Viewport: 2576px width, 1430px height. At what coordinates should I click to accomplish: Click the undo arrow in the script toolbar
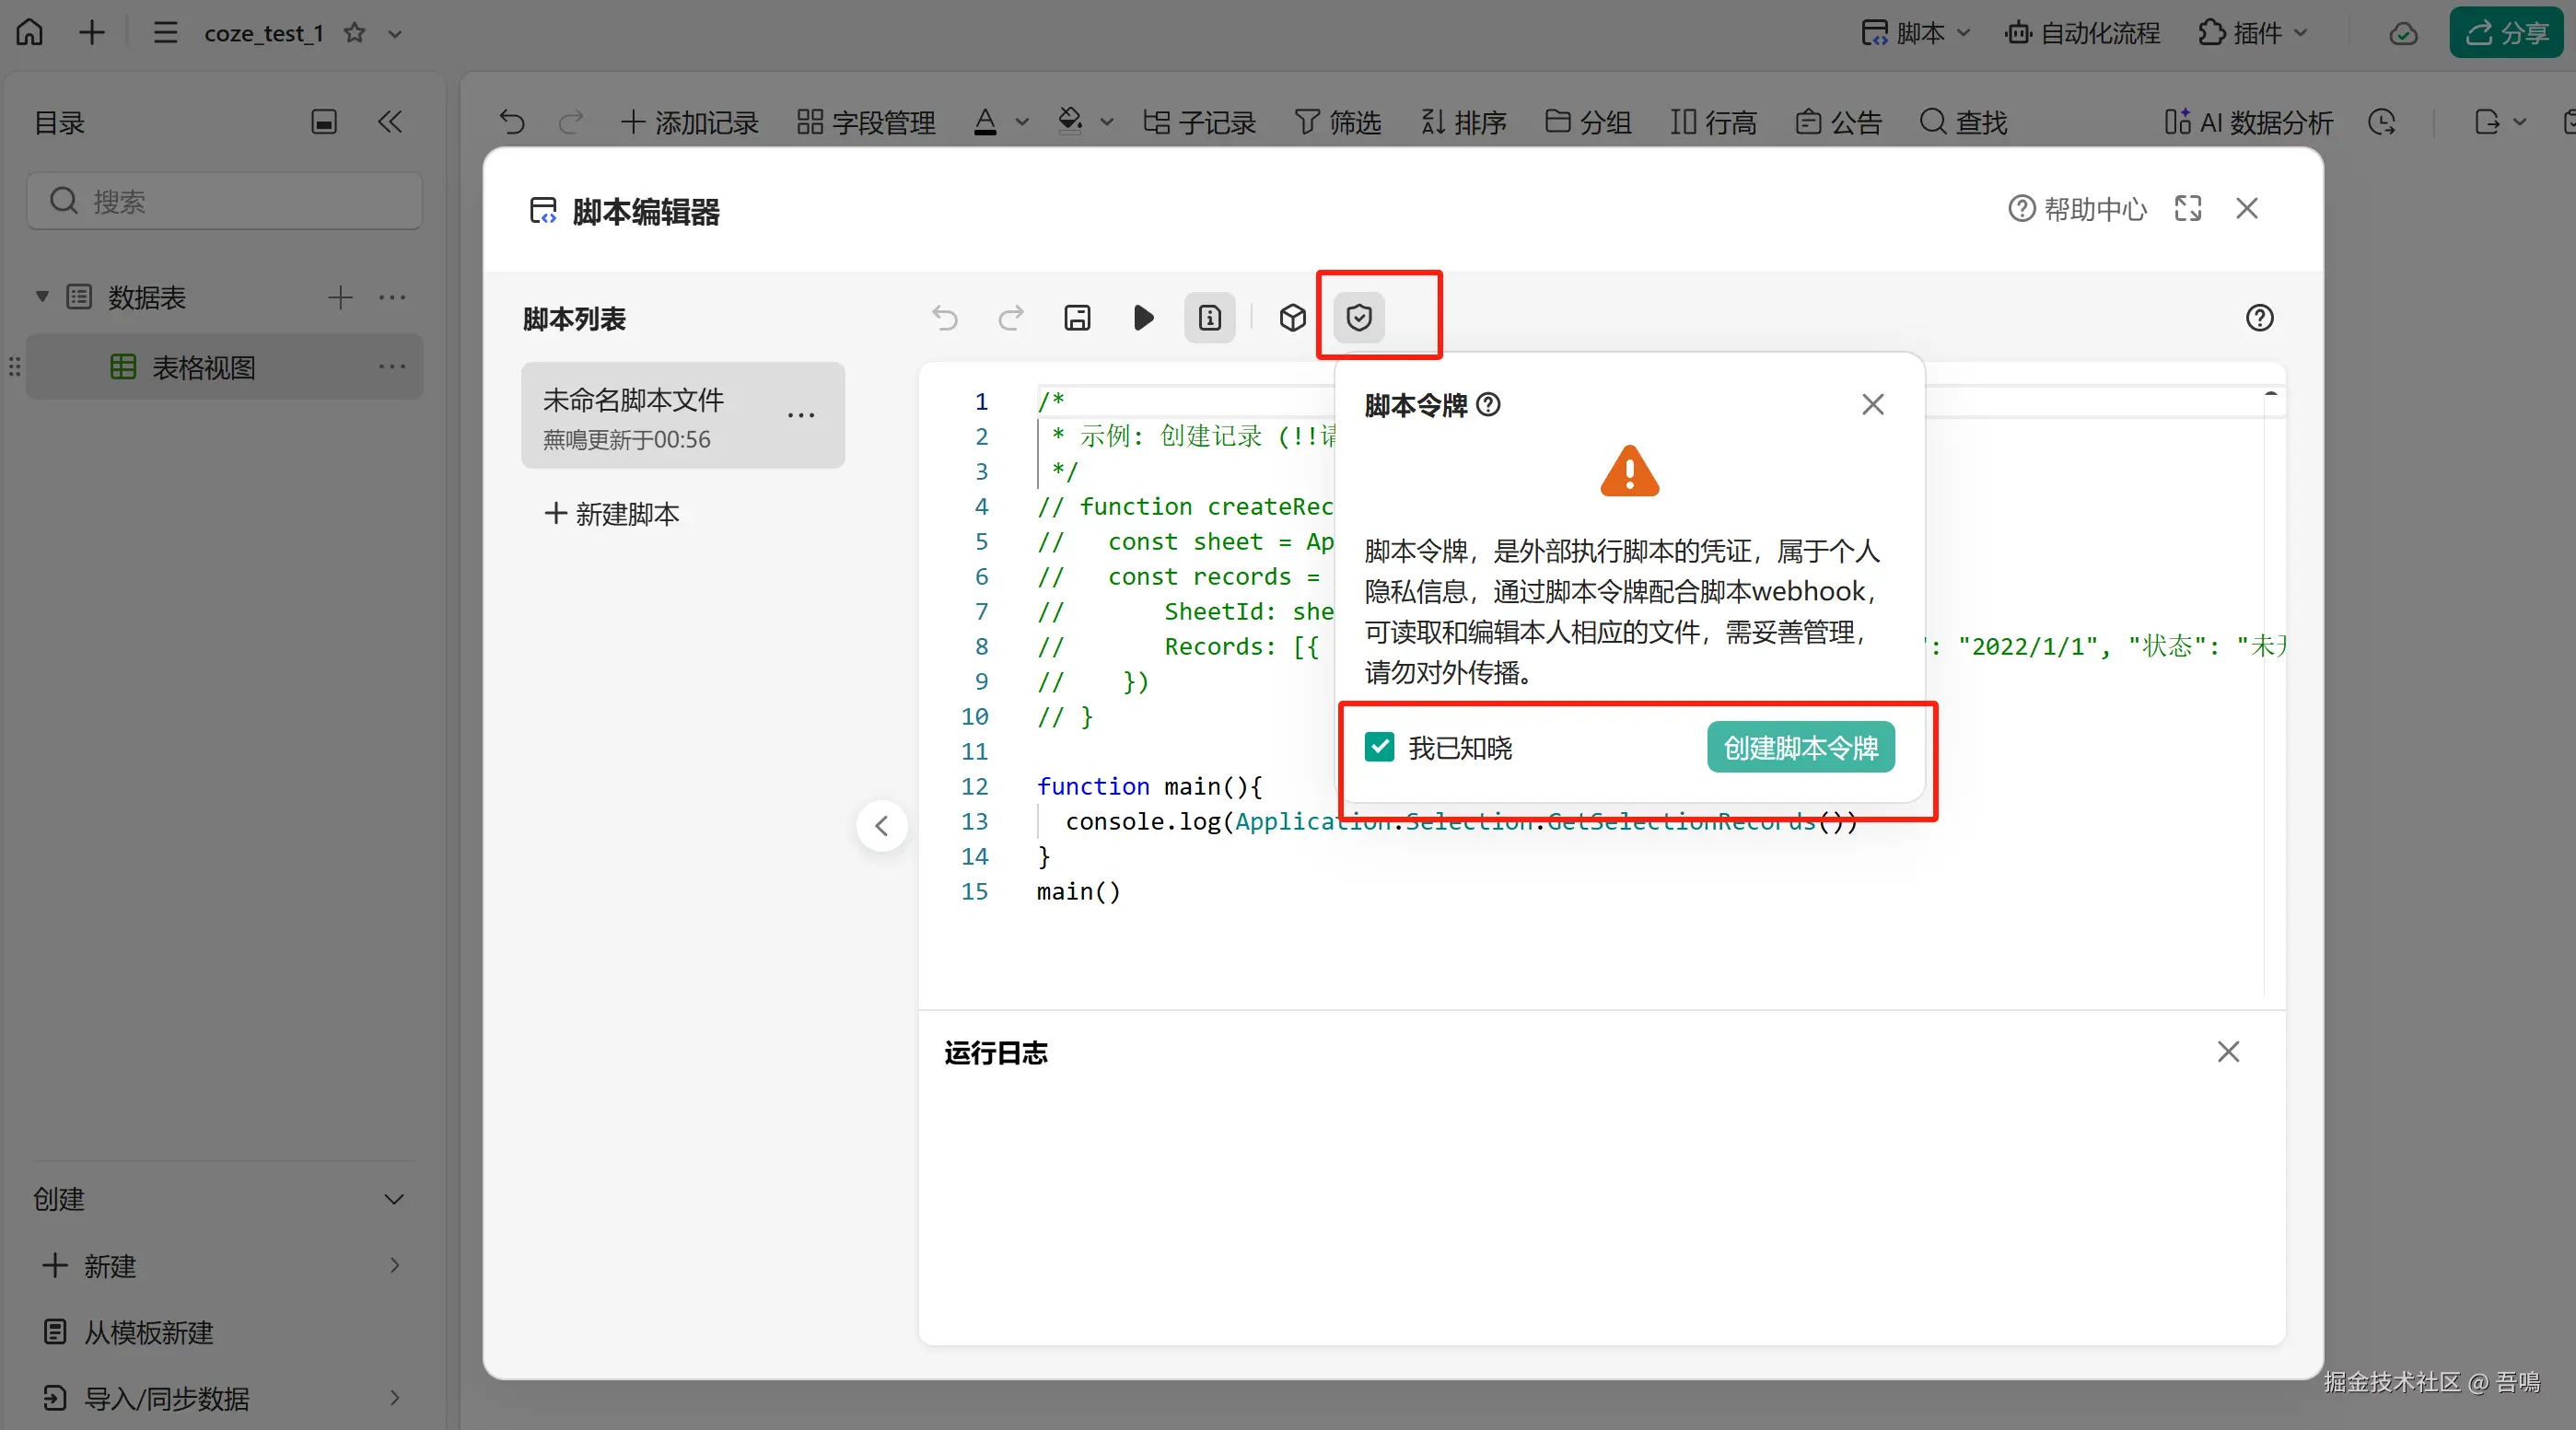tap(944, 318)
